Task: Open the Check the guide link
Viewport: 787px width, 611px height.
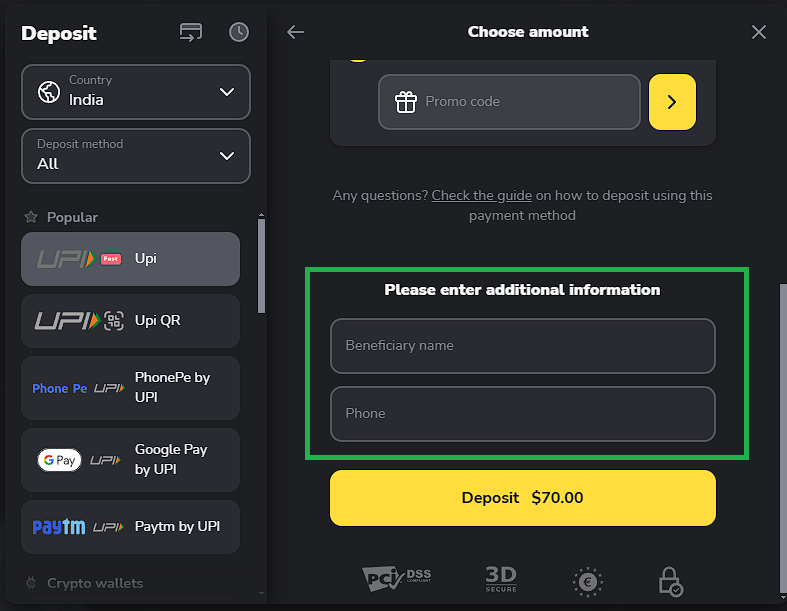Action: tap(481, 196)
